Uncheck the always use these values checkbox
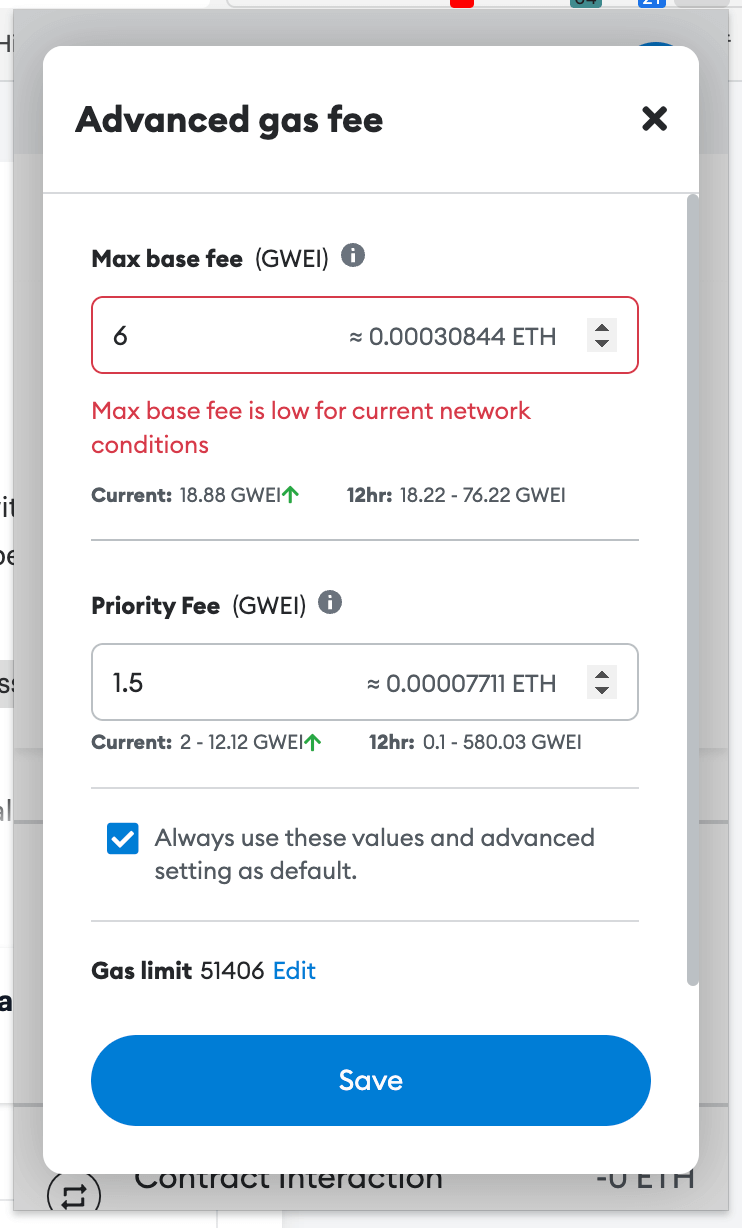The width and height of the screenshot is (742, 1228). coord(122,840)
